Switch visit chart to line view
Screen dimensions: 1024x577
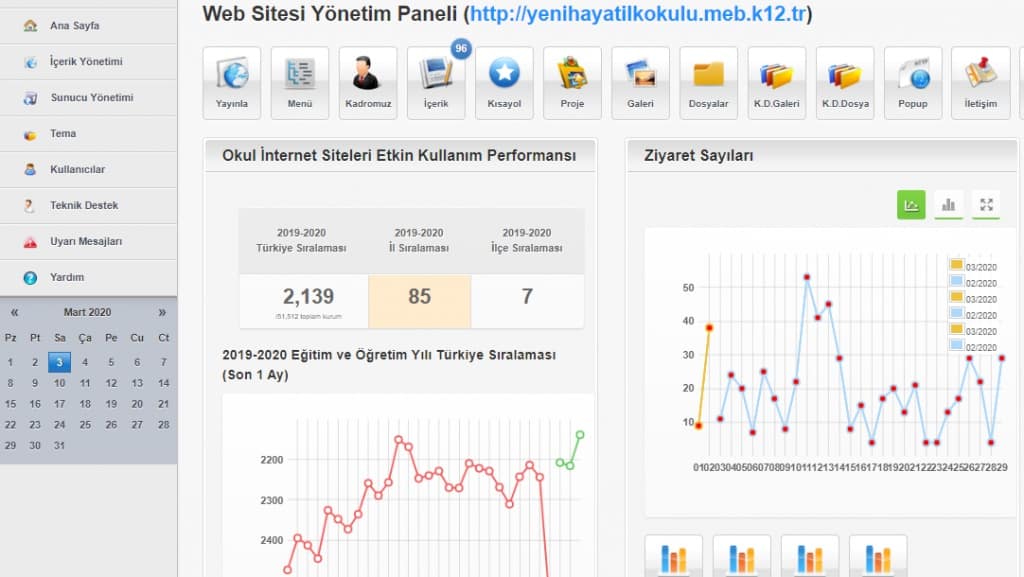[x=911, y=205]
